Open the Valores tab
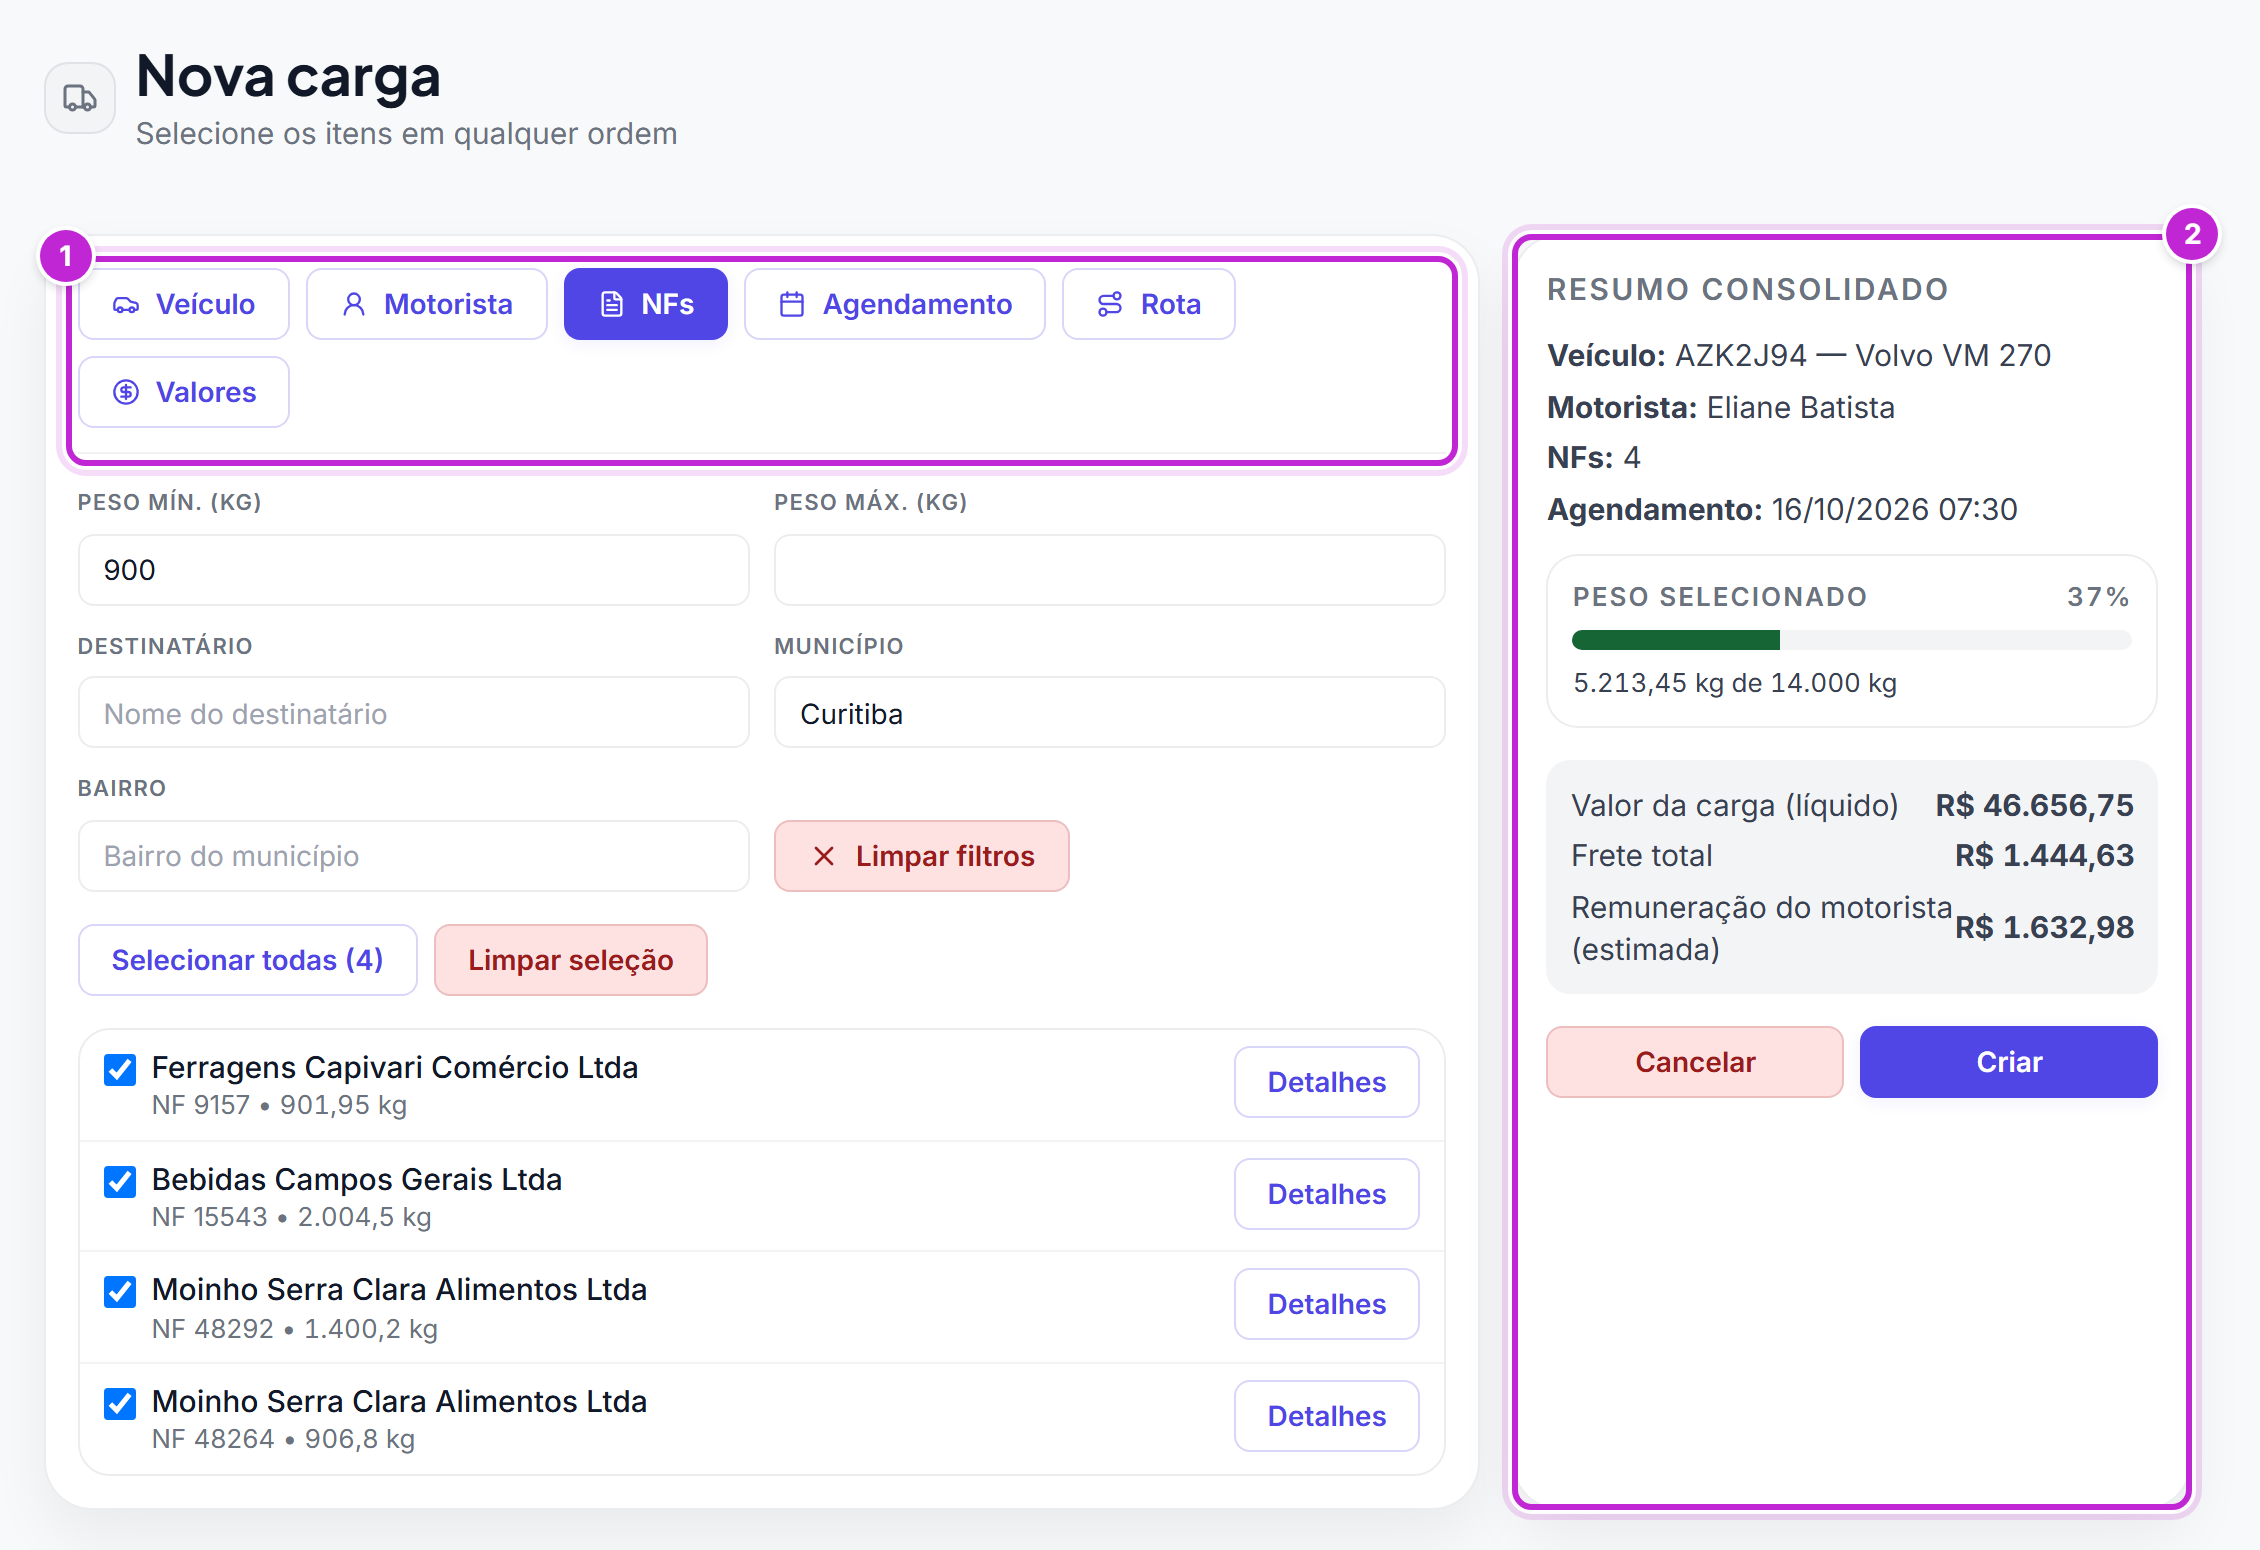This screenshot has height=1550, width=2260. [184, 392]
